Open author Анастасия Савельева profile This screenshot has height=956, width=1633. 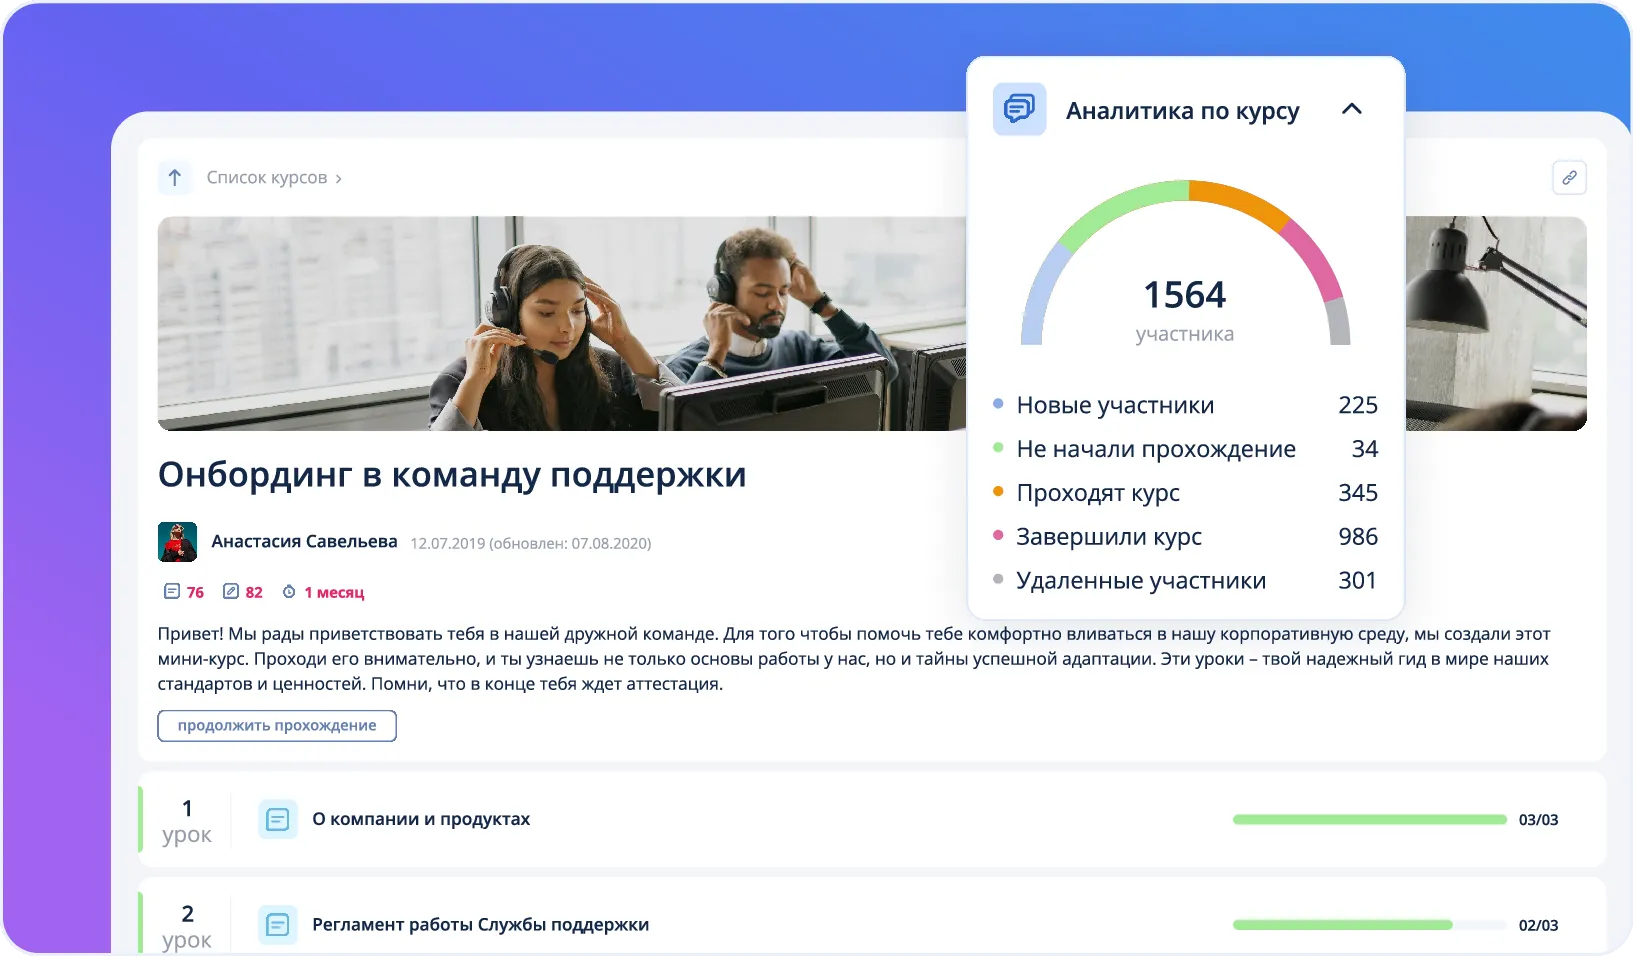304,542
